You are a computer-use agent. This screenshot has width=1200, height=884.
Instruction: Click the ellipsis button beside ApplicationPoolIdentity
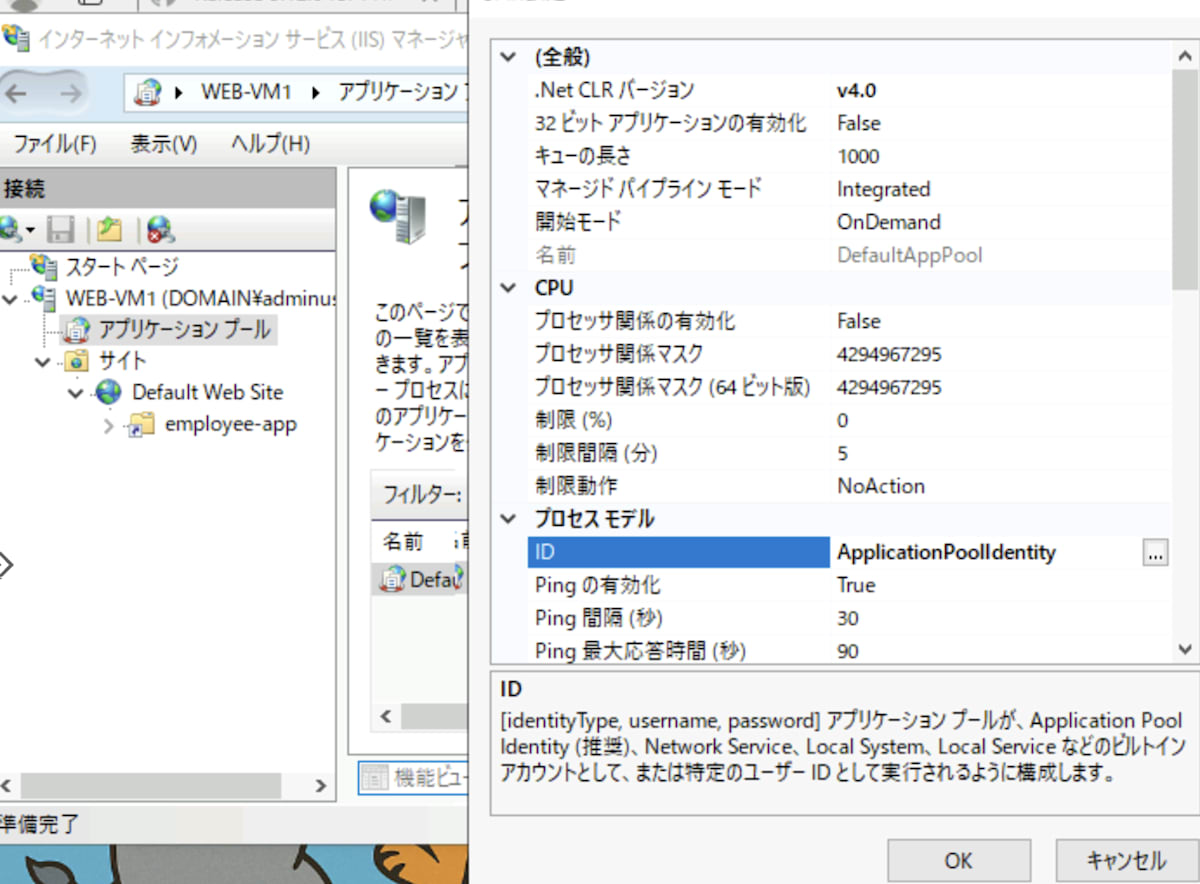coord(1155,552)
